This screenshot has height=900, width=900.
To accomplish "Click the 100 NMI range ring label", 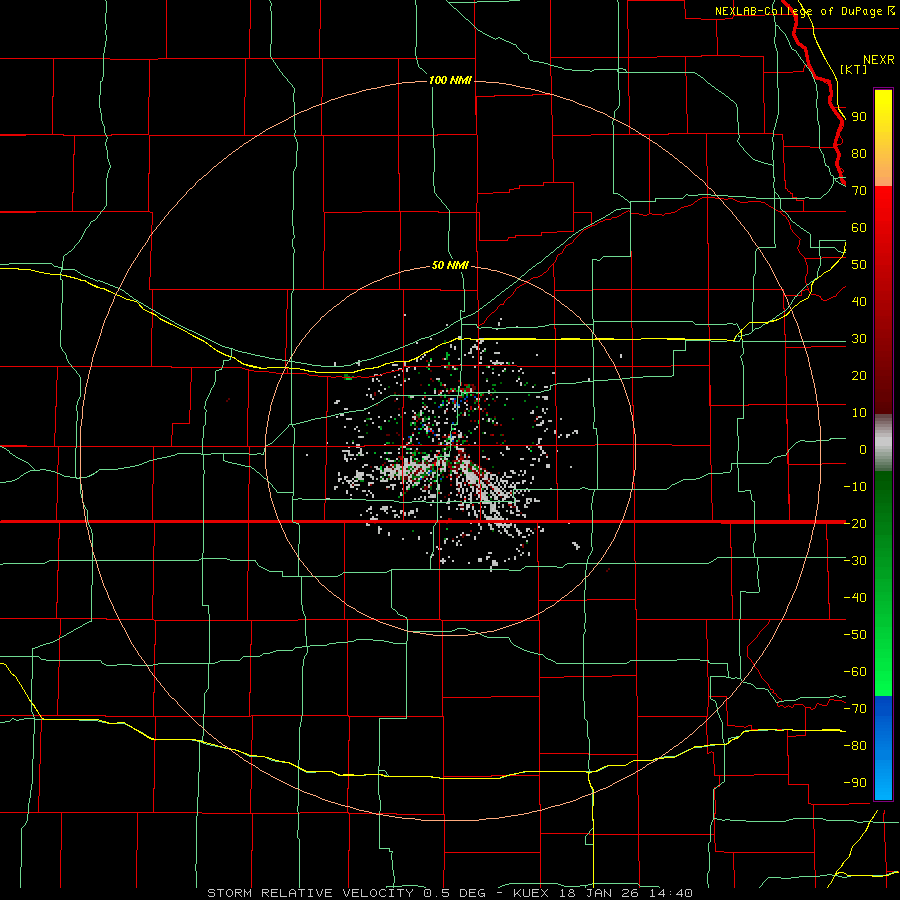I will tap(450, 80).
